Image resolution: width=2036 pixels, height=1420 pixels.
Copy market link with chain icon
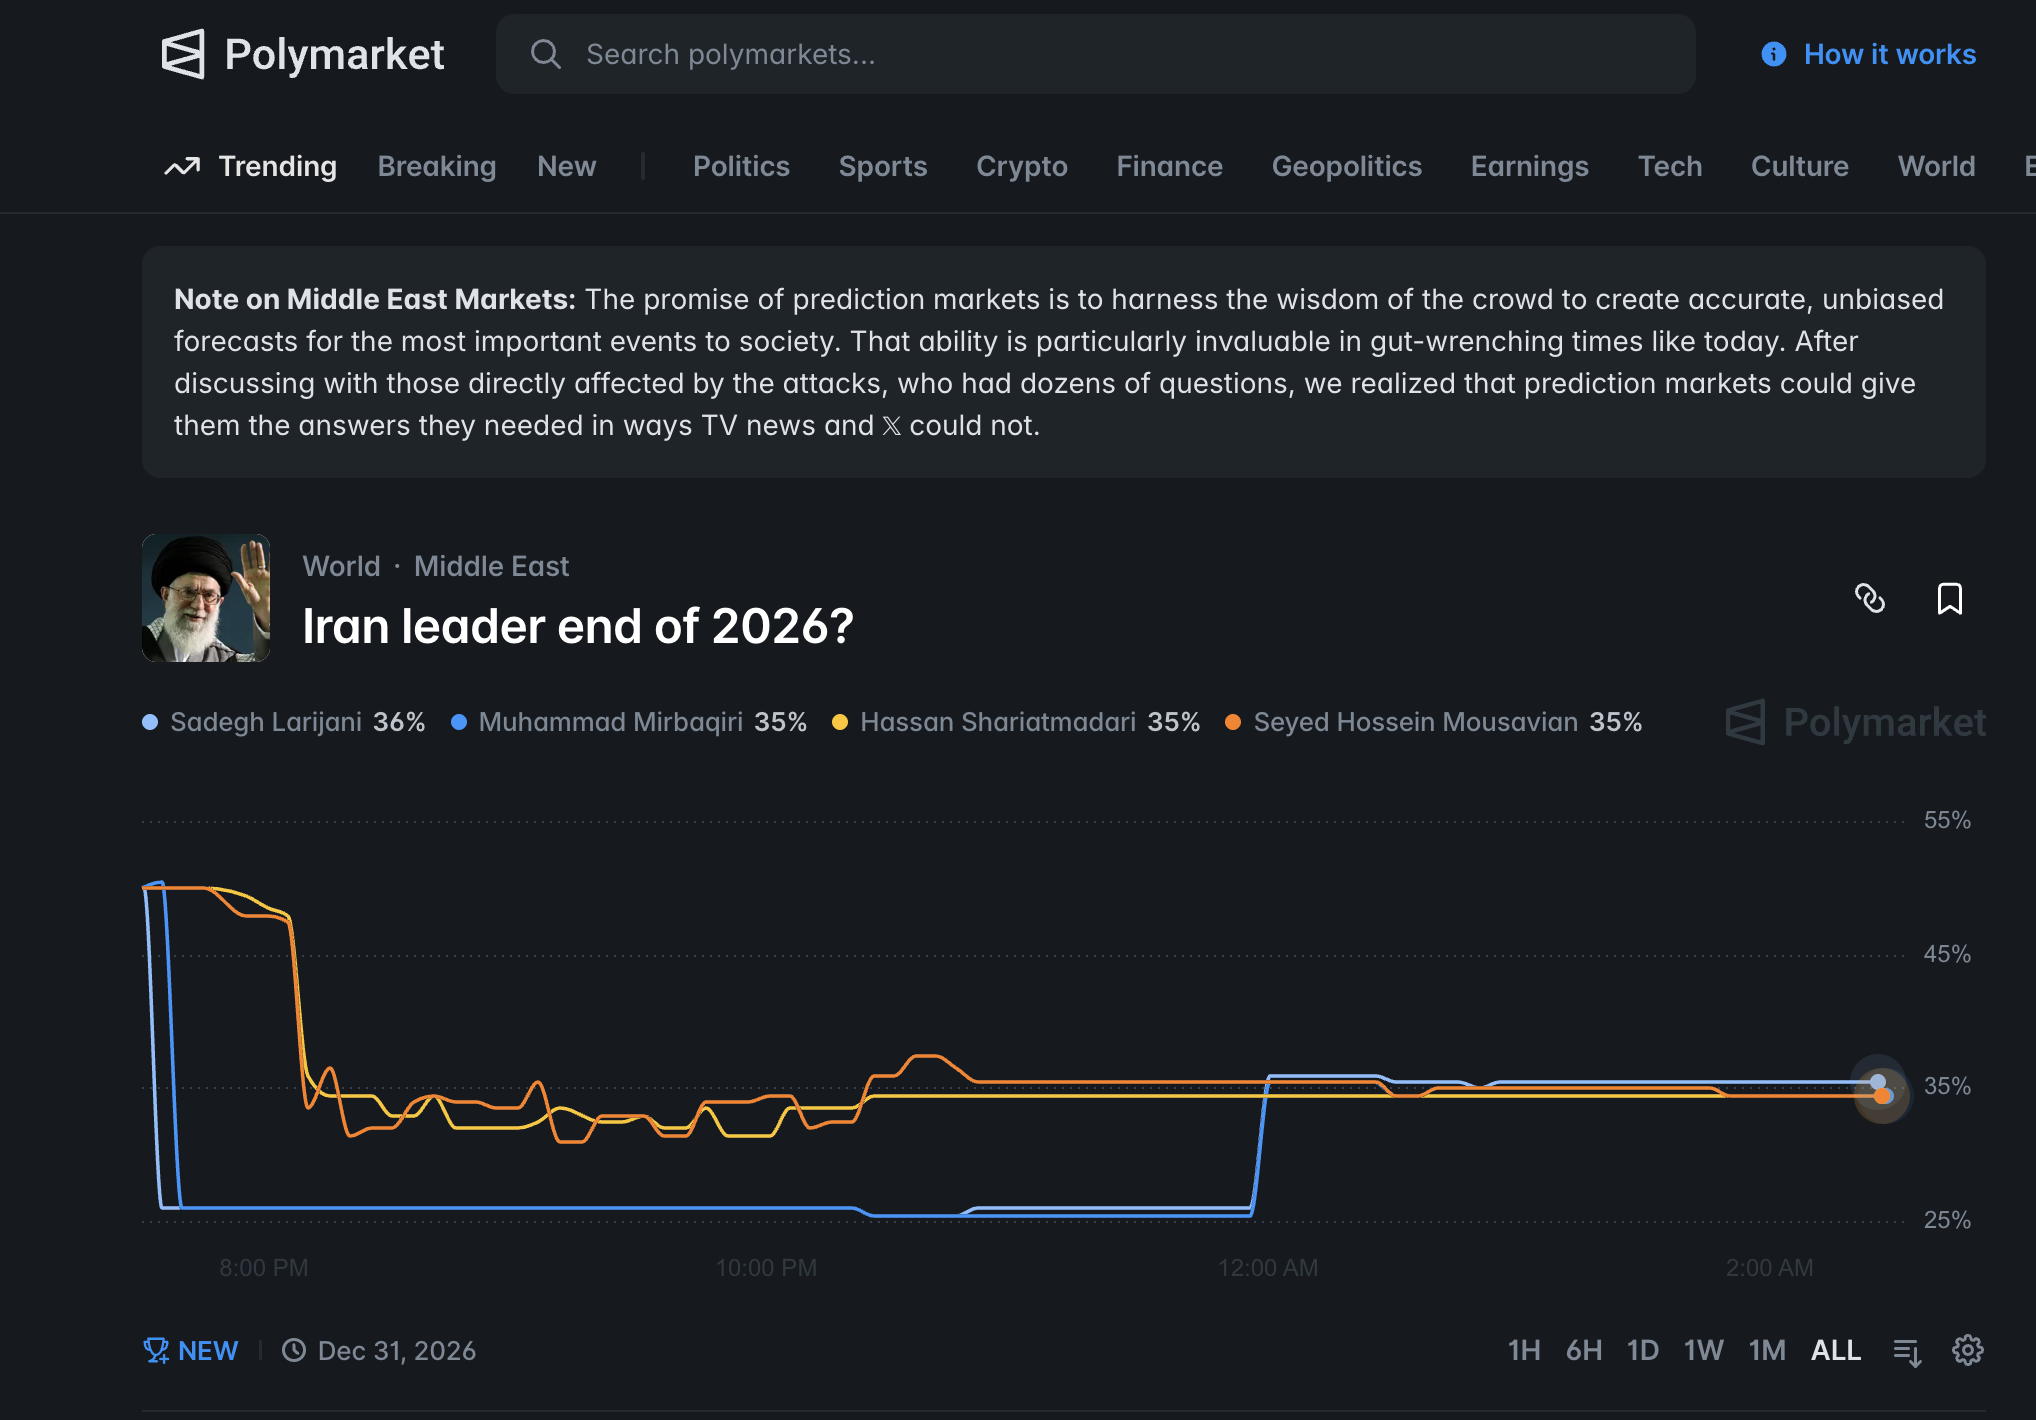pyautogui.click(x=1869, y=598)
